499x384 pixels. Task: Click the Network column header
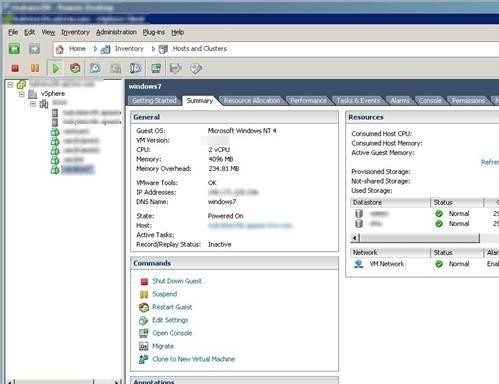(x=390, y=253)
